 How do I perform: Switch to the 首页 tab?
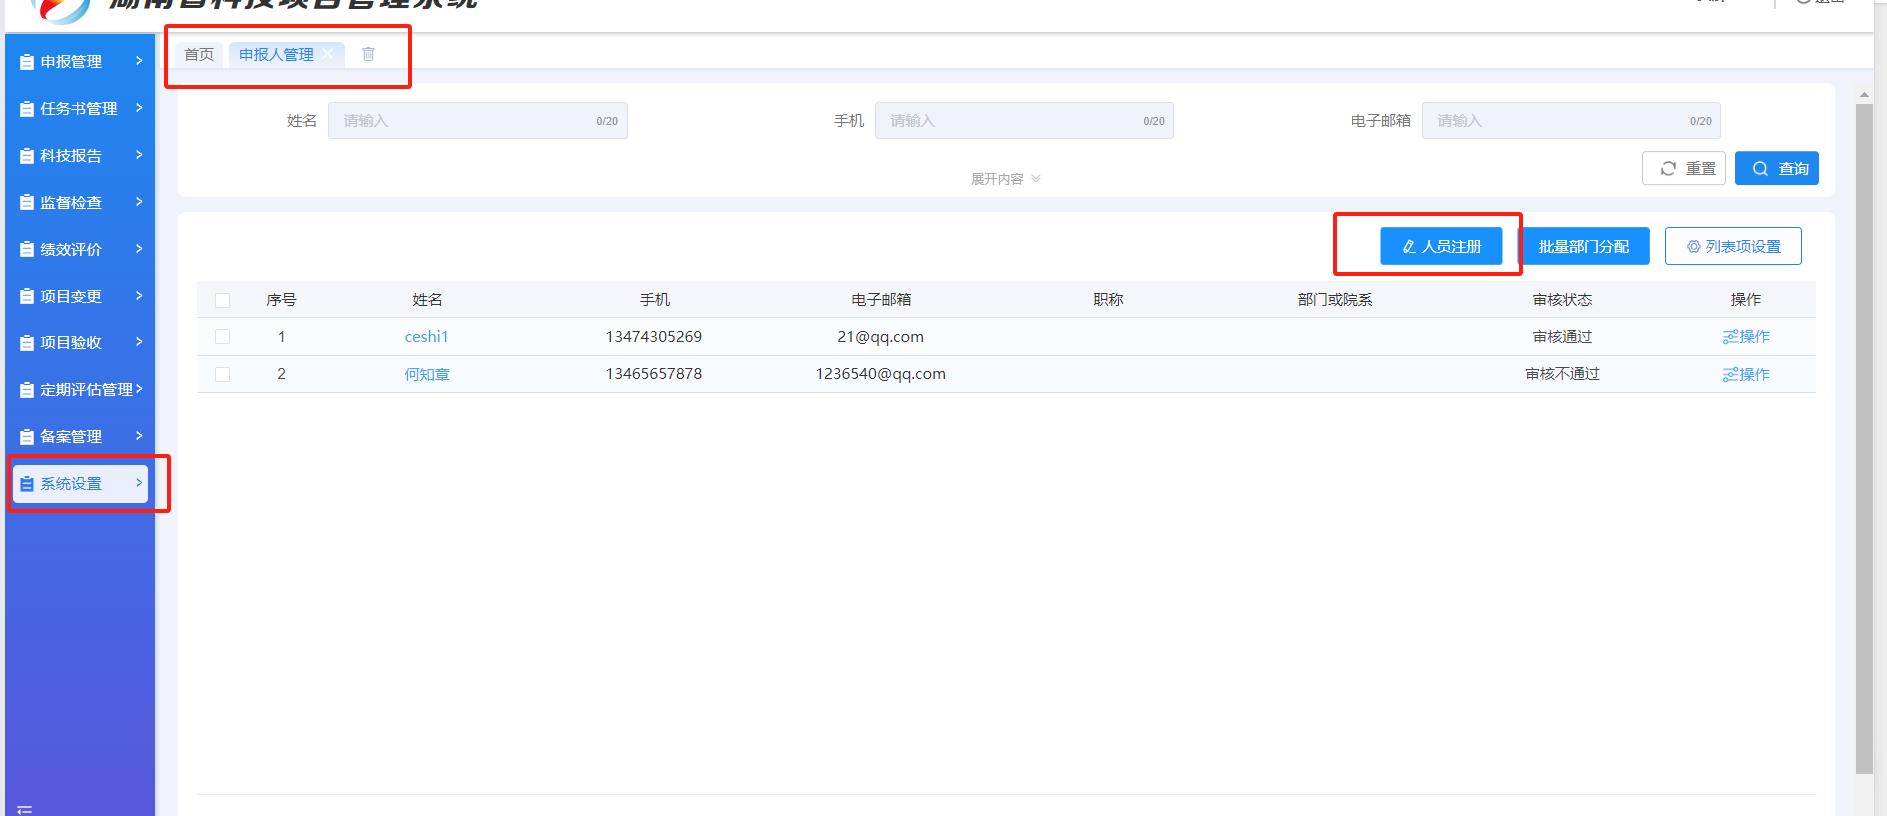coord(199,54)
